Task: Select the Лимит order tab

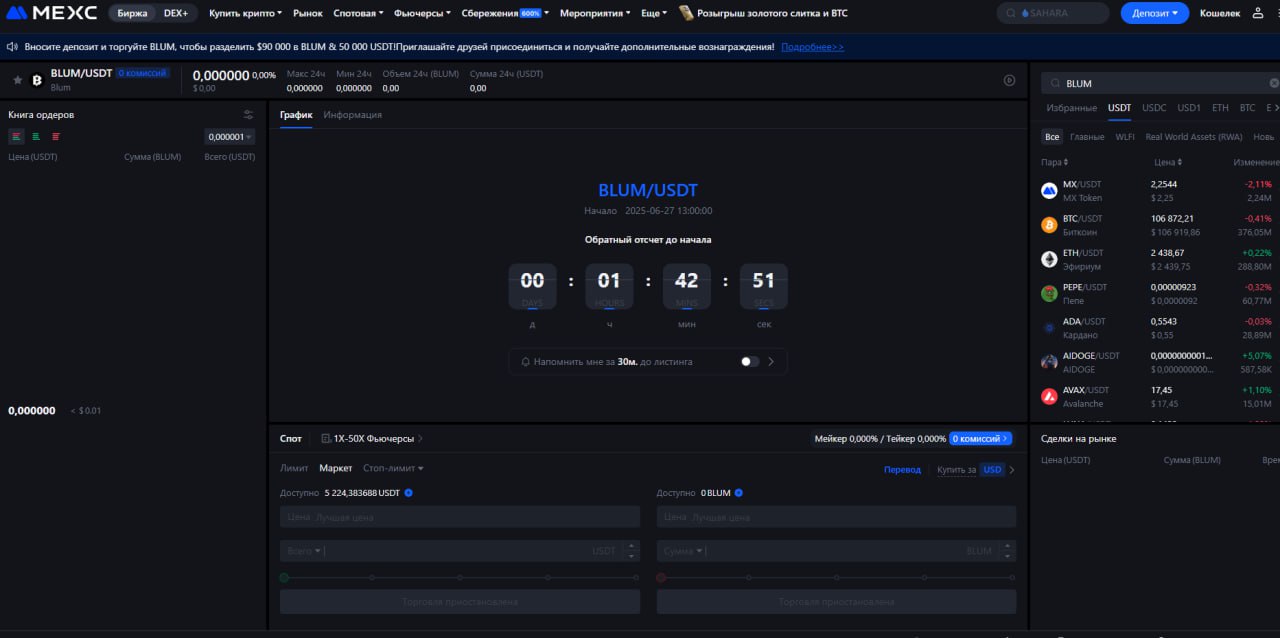Action: click(294, 468)
